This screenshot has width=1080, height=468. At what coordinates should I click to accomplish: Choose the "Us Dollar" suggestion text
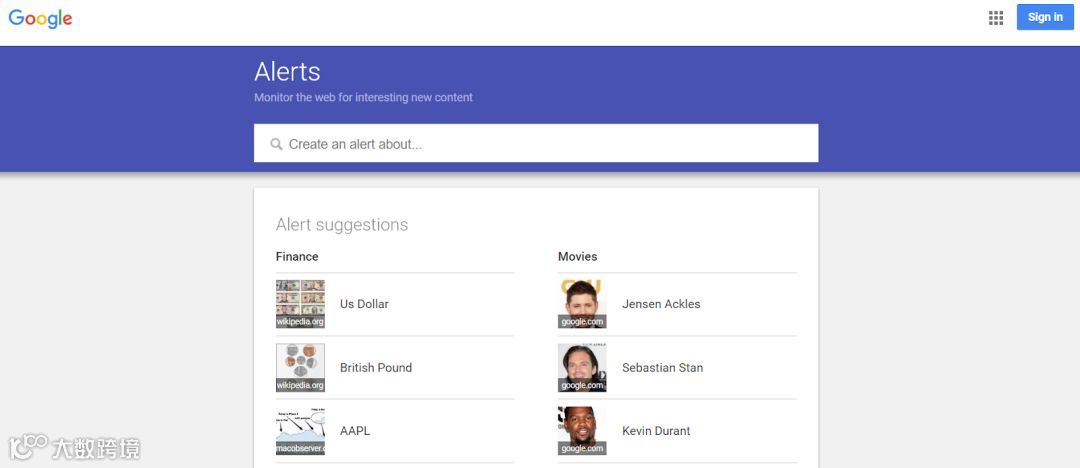[x=364, y=304]
